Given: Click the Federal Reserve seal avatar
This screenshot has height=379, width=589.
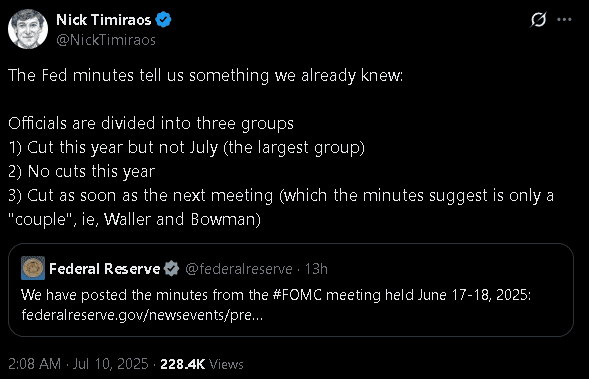Looking at the screenshot, I should tap(33, 268).
